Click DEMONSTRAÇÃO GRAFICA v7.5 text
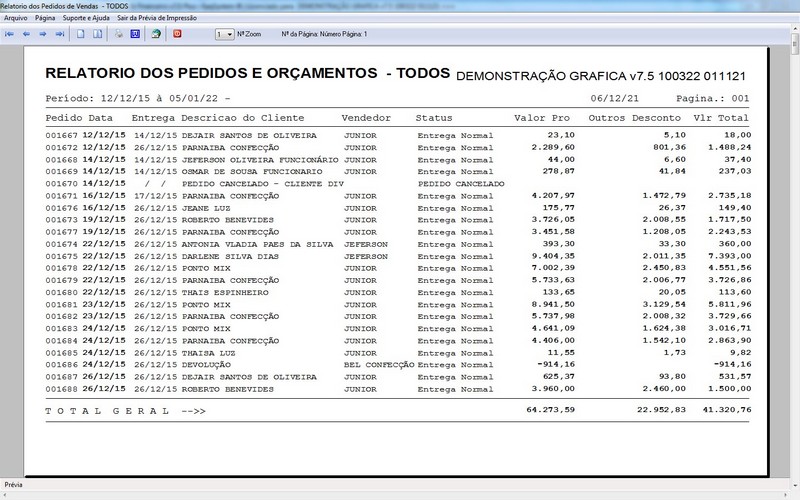This screenshot has width=800, height=500. click(601, 77)
